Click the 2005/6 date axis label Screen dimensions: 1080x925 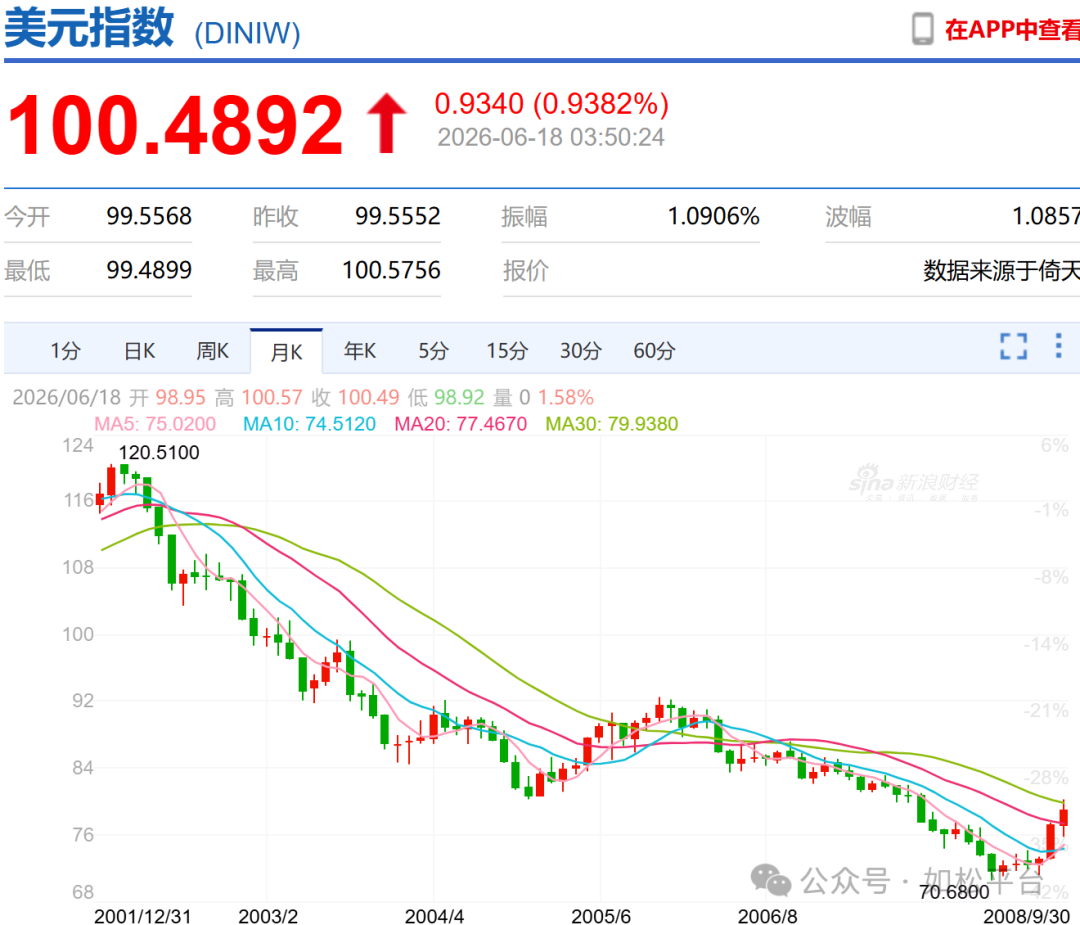[x=601, y=916]
